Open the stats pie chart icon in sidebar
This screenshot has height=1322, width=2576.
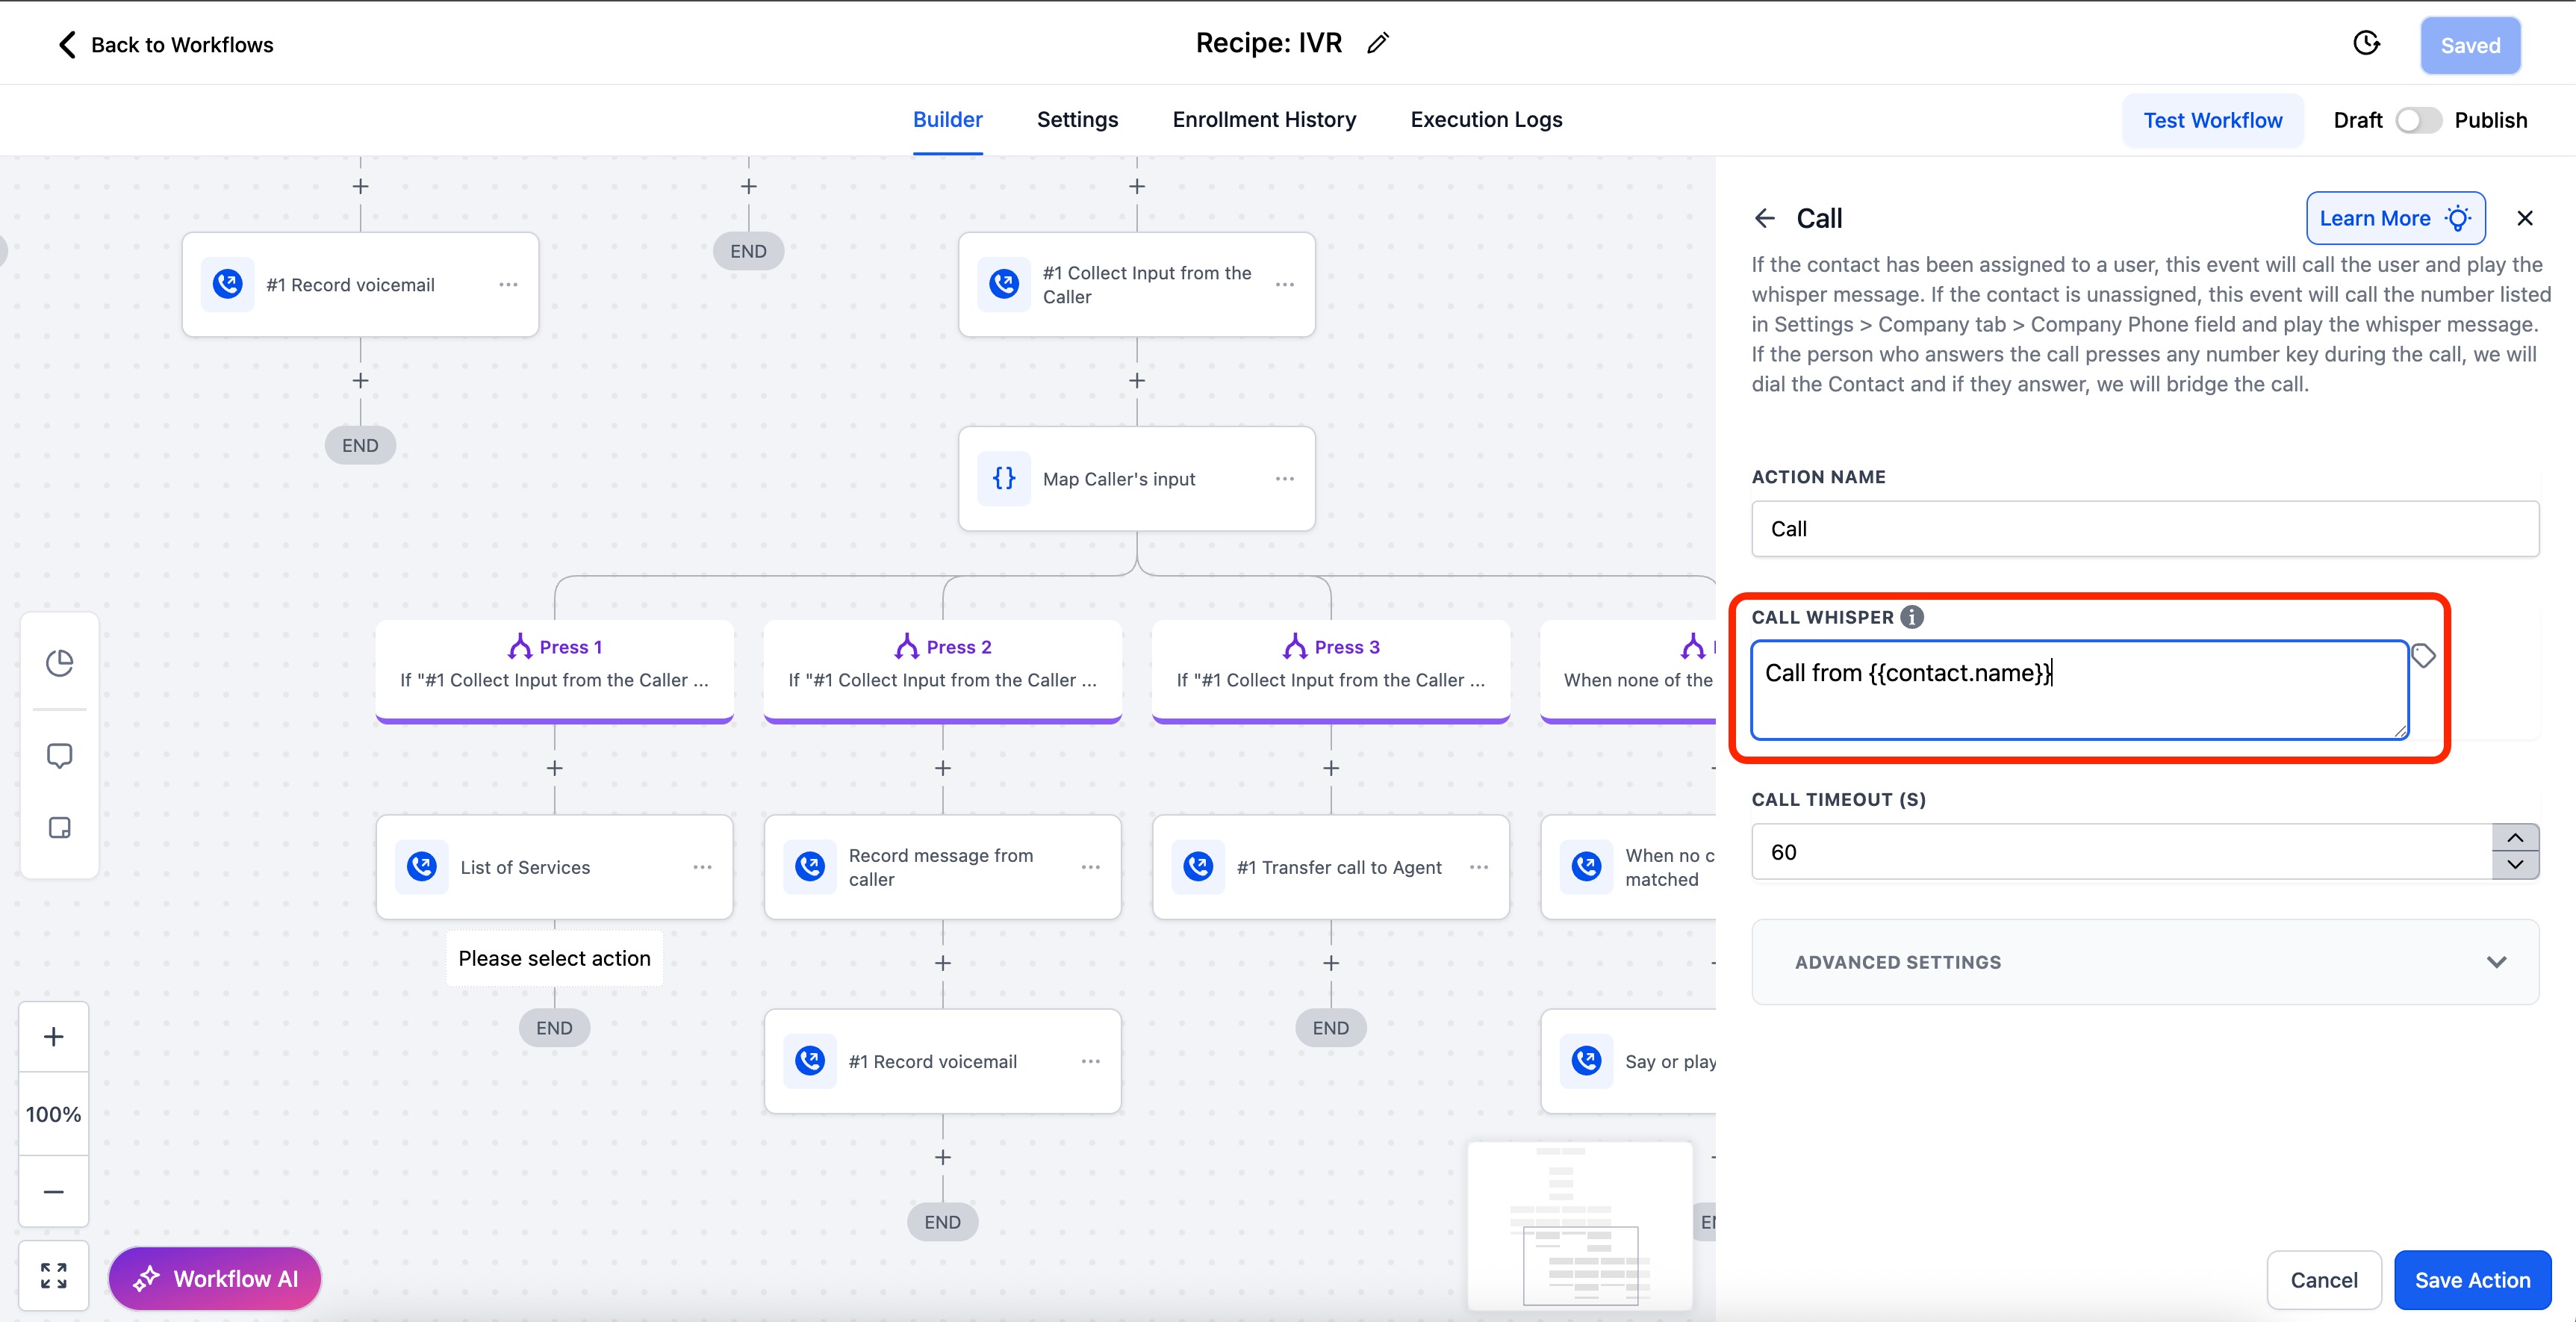coord(59,663)
